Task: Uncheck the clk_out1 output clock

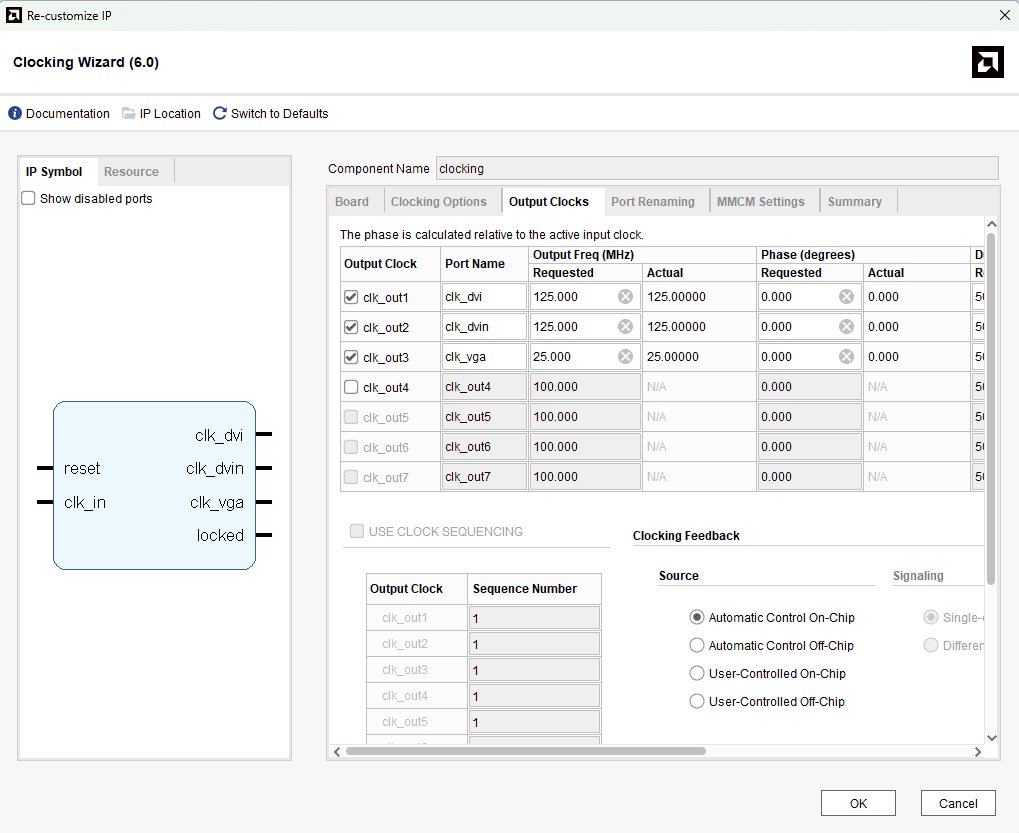Action: 351,297
